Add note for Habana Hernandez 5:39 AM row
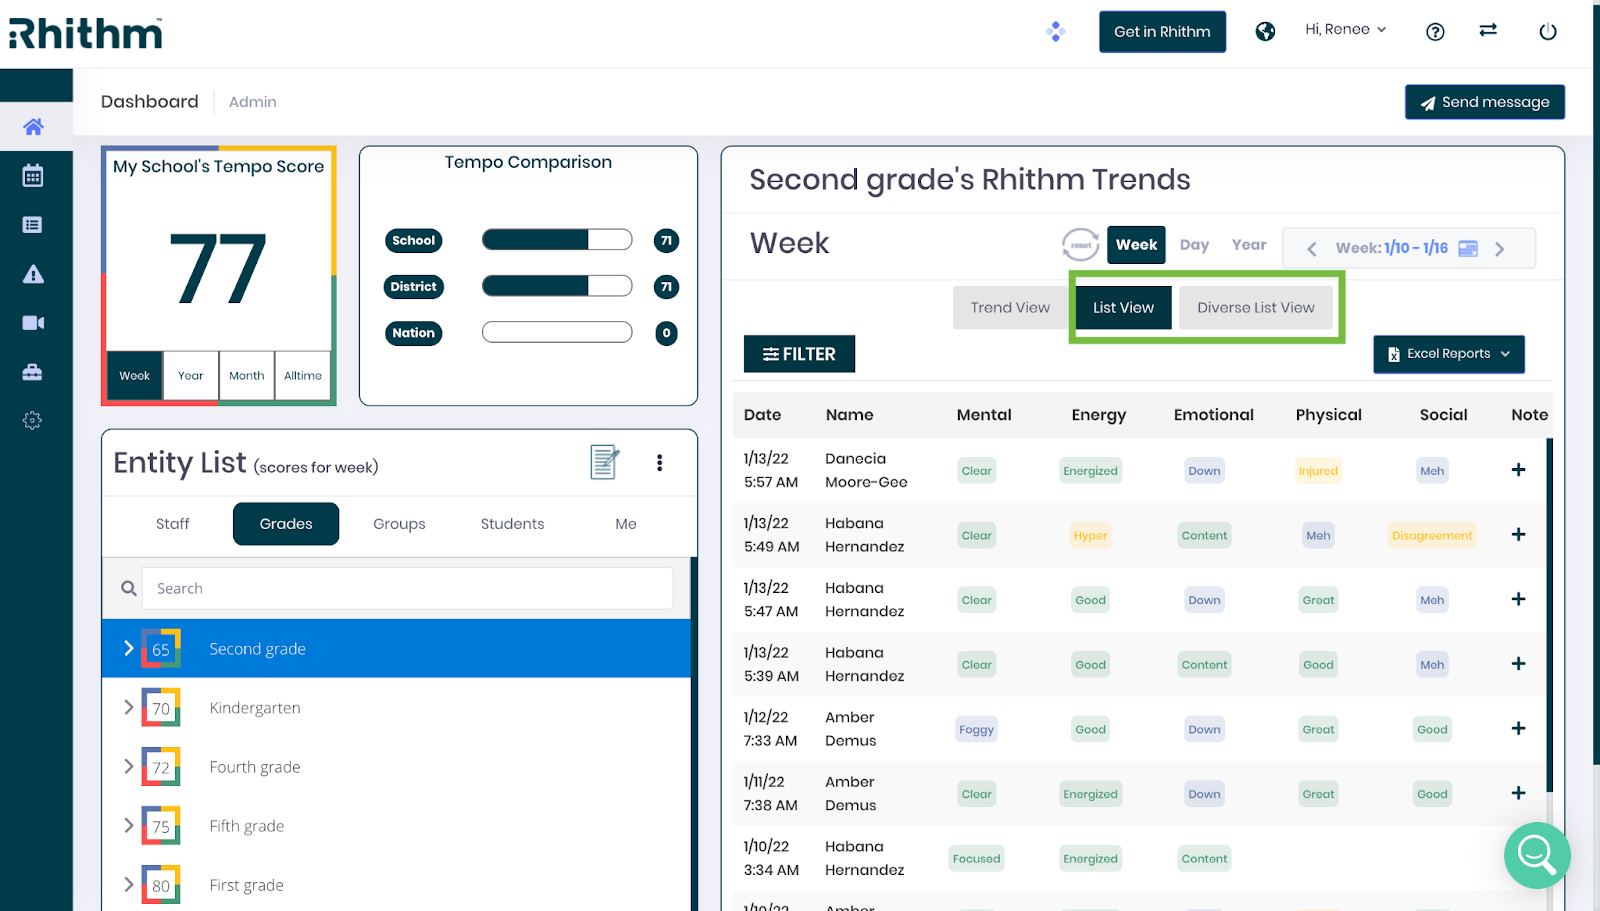 click(x=1518, y=664)
